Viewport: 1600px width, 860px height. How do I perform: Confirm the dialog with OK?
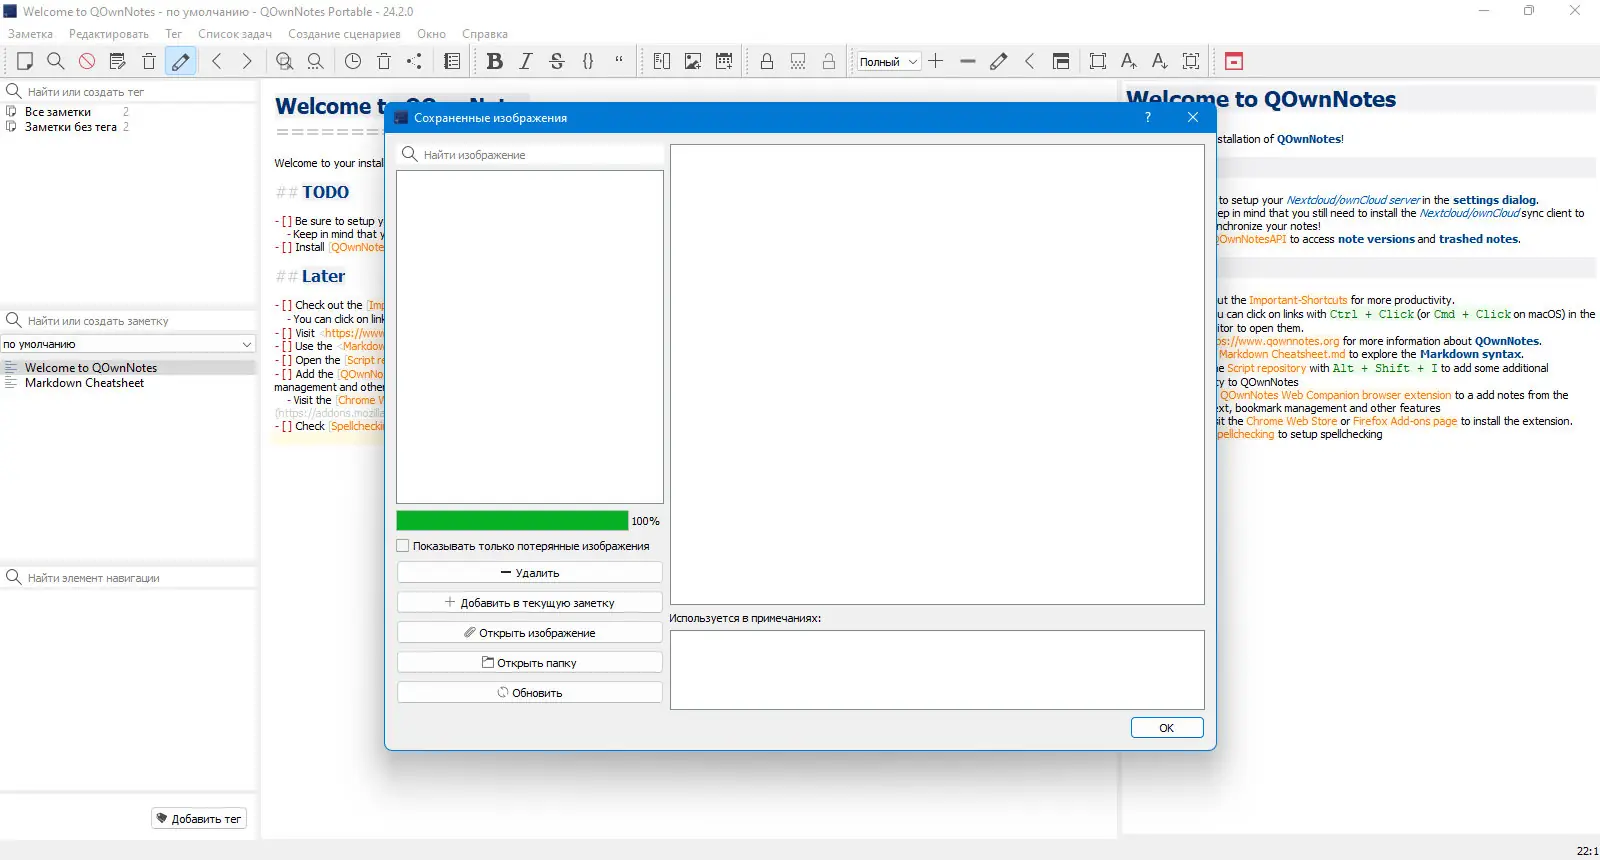point(1167,728)
